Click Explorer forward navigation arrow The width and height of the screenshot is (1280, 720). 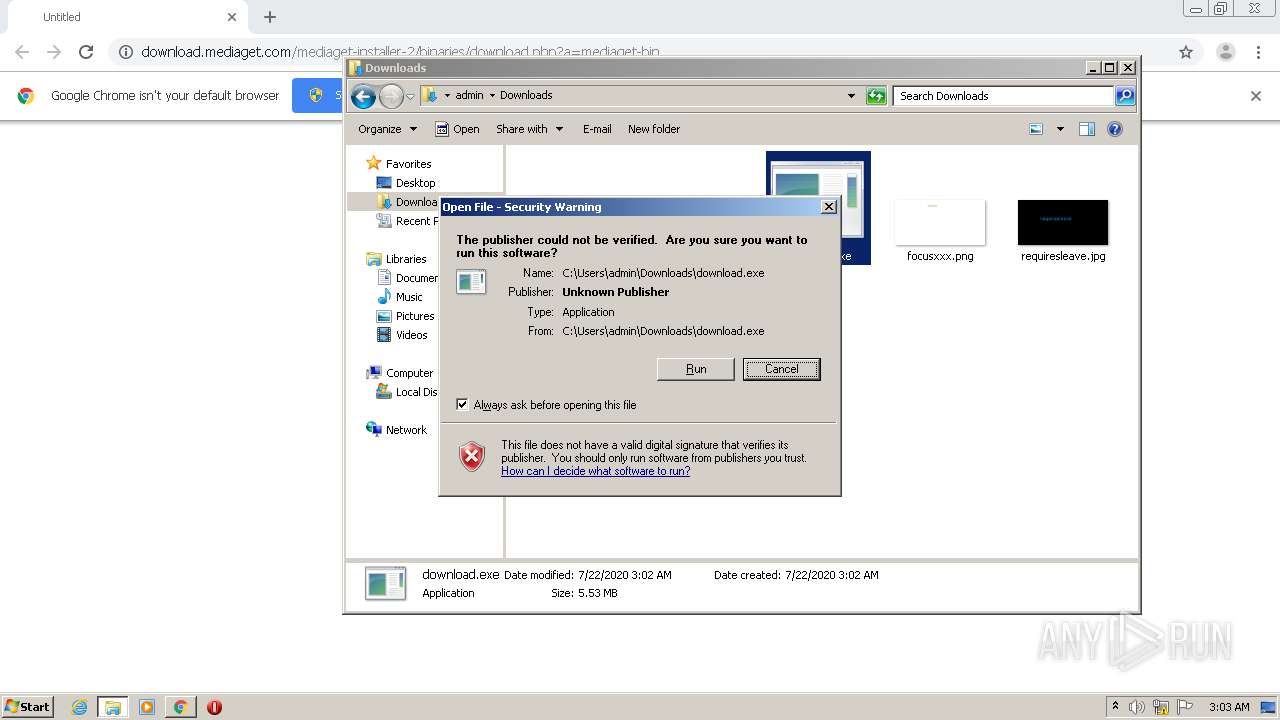pos(391,96)
